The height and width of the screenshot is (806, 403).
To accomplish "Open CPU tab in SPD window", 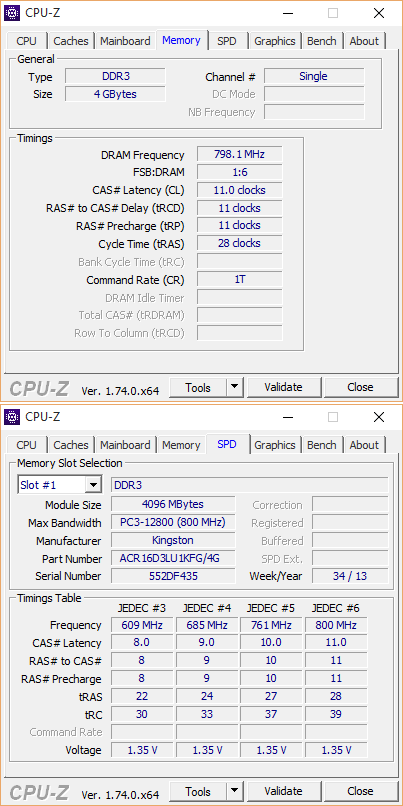I will pos(26,445).
